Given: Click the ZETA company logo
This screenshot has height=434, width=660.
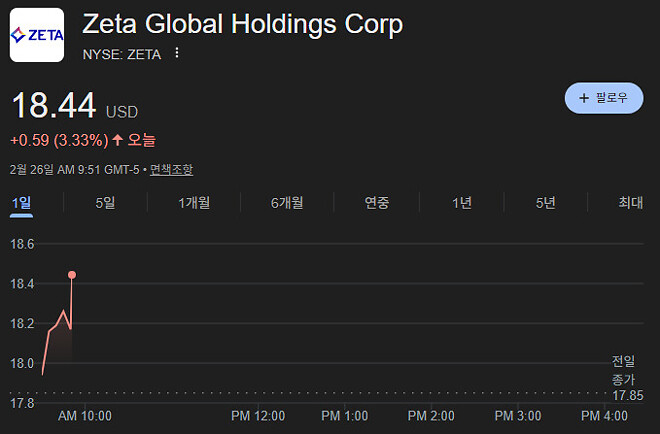Looking at the screenshot, I should click(36, 35).
